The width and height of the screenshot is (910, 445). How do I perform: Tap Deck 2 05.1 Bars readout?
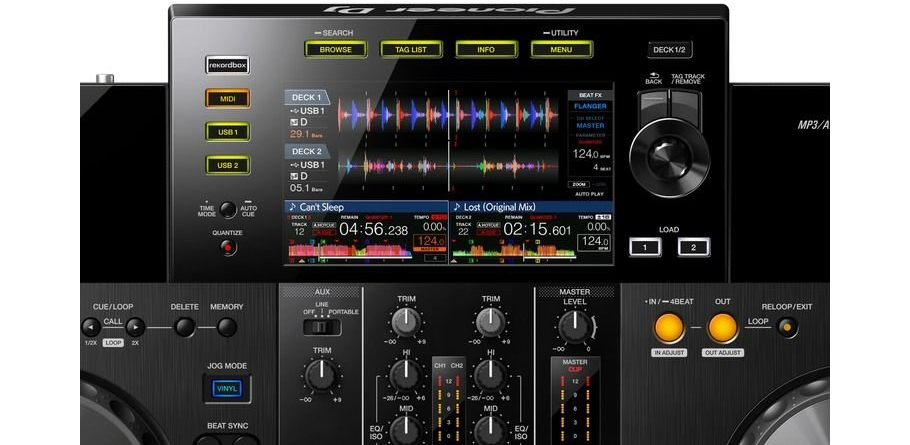coord(306,188)
